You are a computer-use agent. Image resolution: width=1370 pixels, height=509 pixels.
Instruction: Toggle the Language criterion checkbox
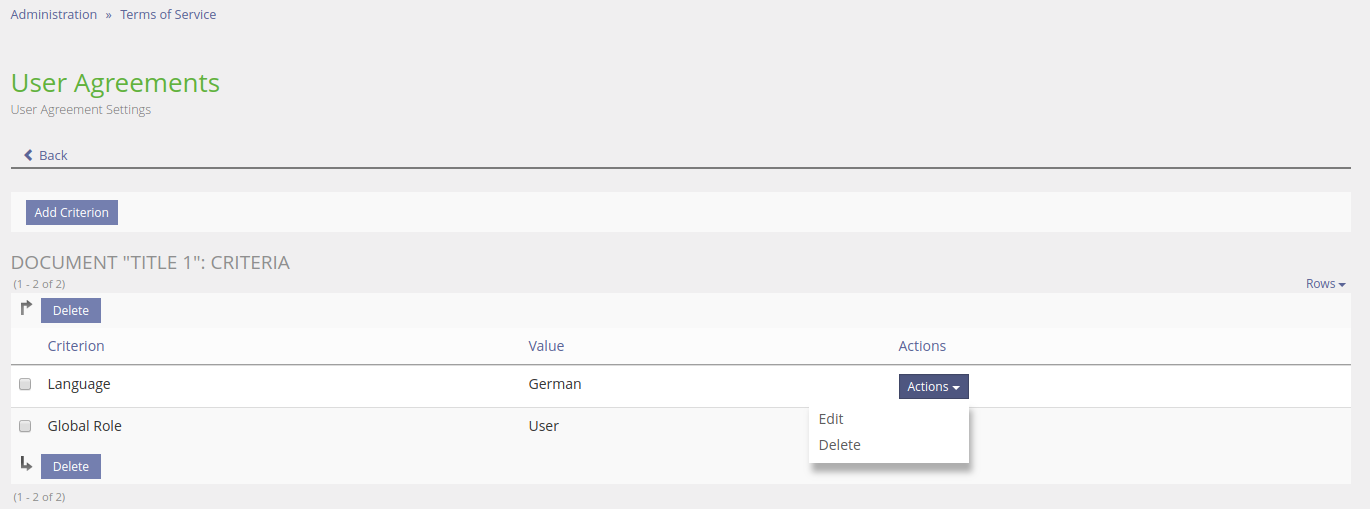[x=25, y=384]
